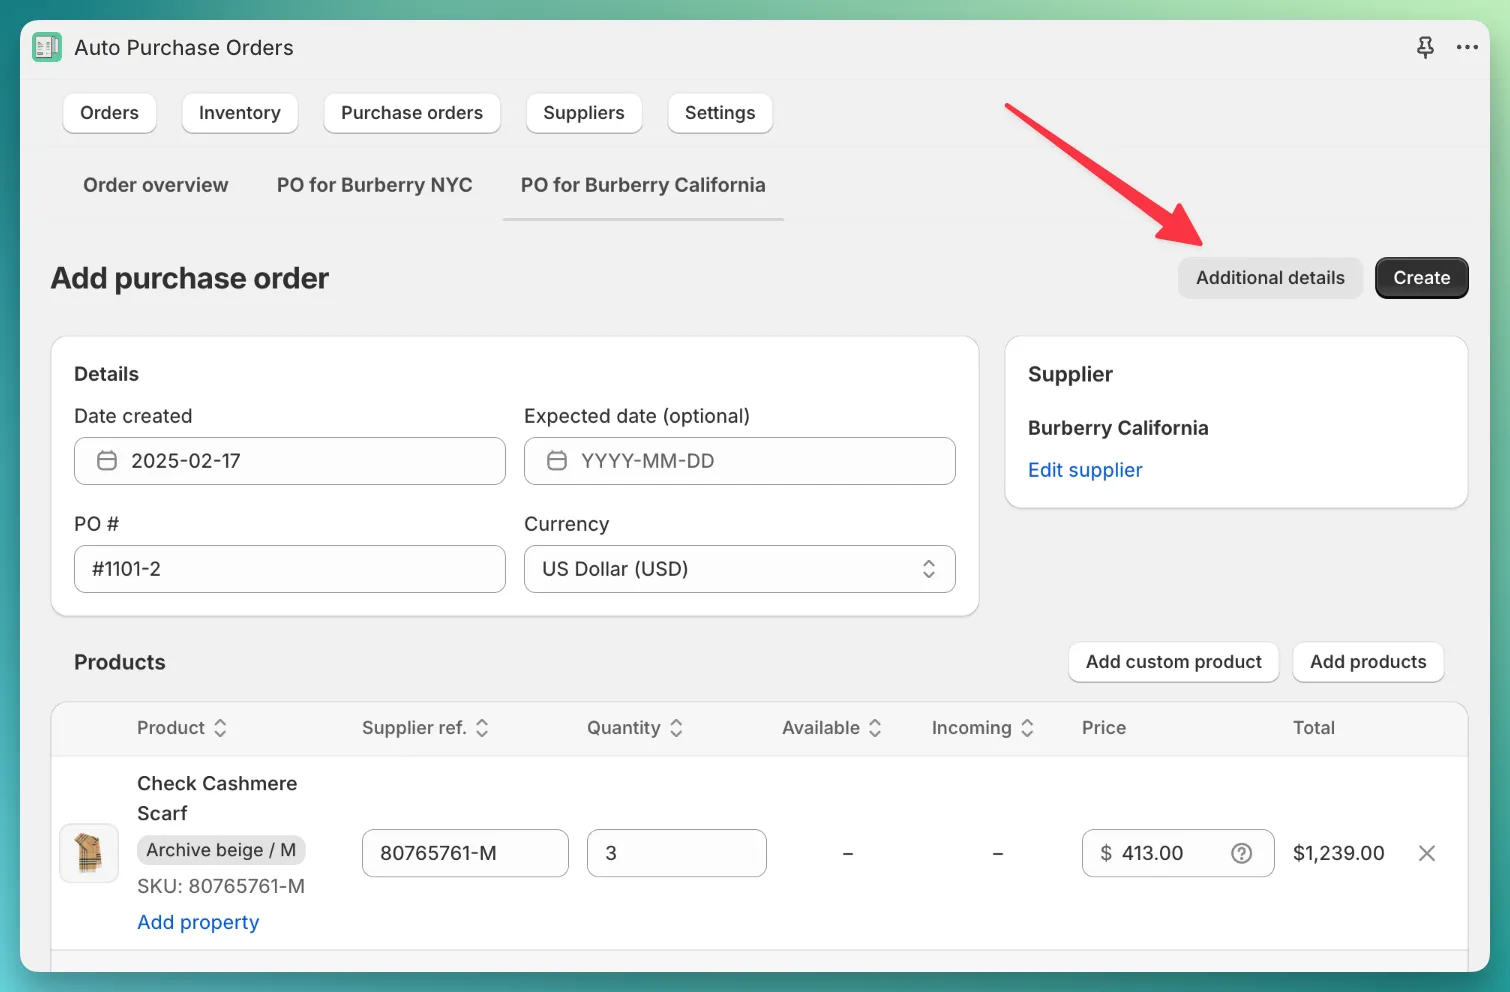1510x992 pixels.
Task: Sort by Product column
Action: point(182,728)
